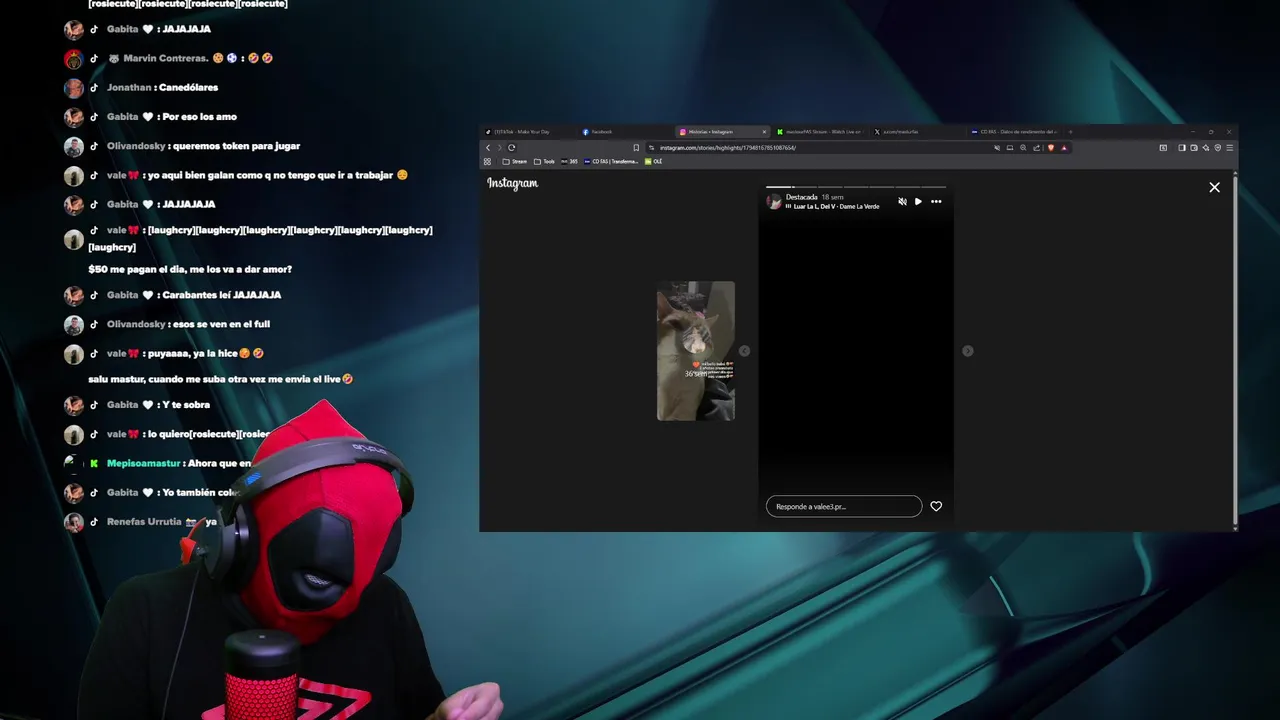Image resolution: width=1280 pixels, height=720 pixels.
Task: Click the story progress bar at top
Action: (x=856, y=187)
